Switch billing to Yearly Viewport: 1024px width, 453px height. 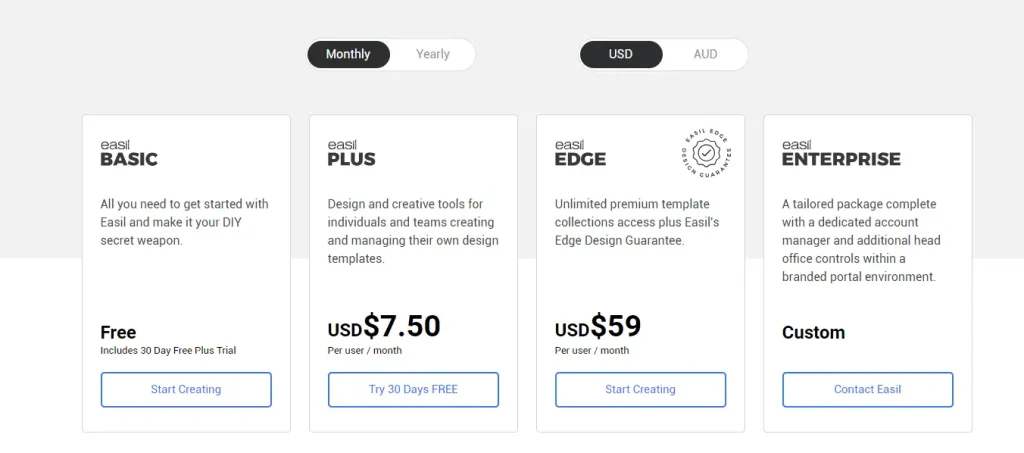(433, 54)
